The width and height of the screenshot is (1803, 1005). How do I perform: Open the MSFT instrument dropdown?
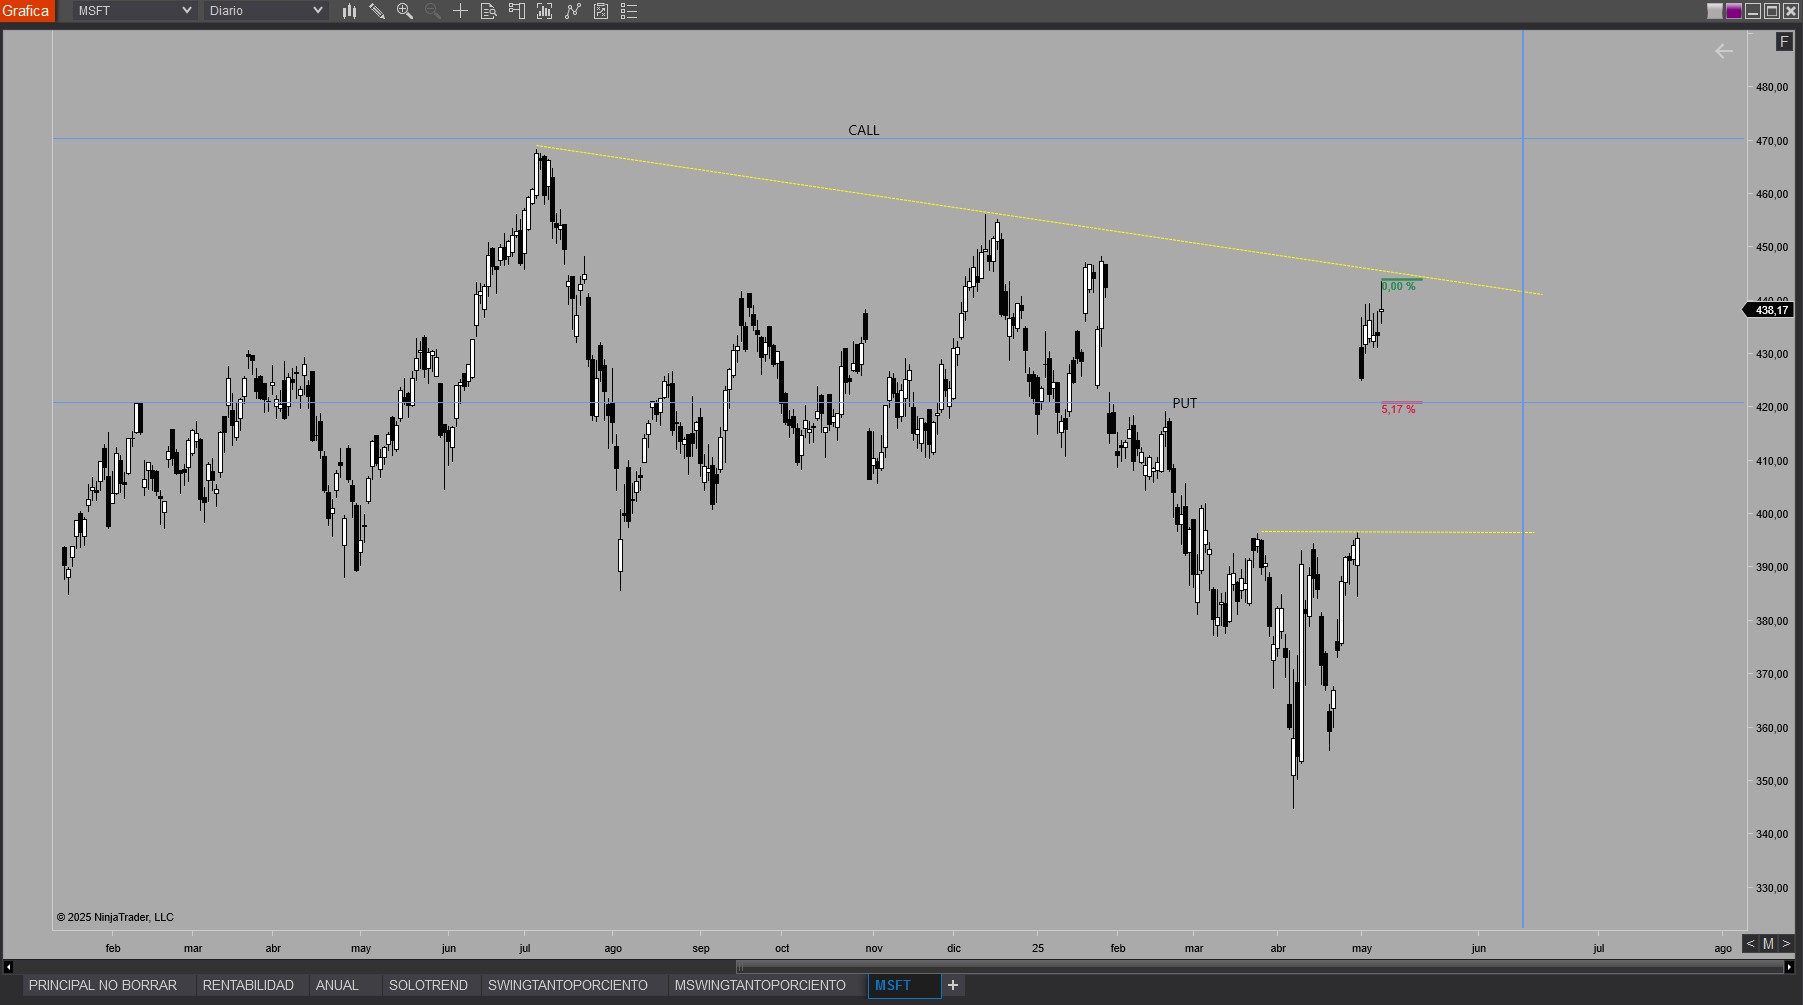pos(134,11)
